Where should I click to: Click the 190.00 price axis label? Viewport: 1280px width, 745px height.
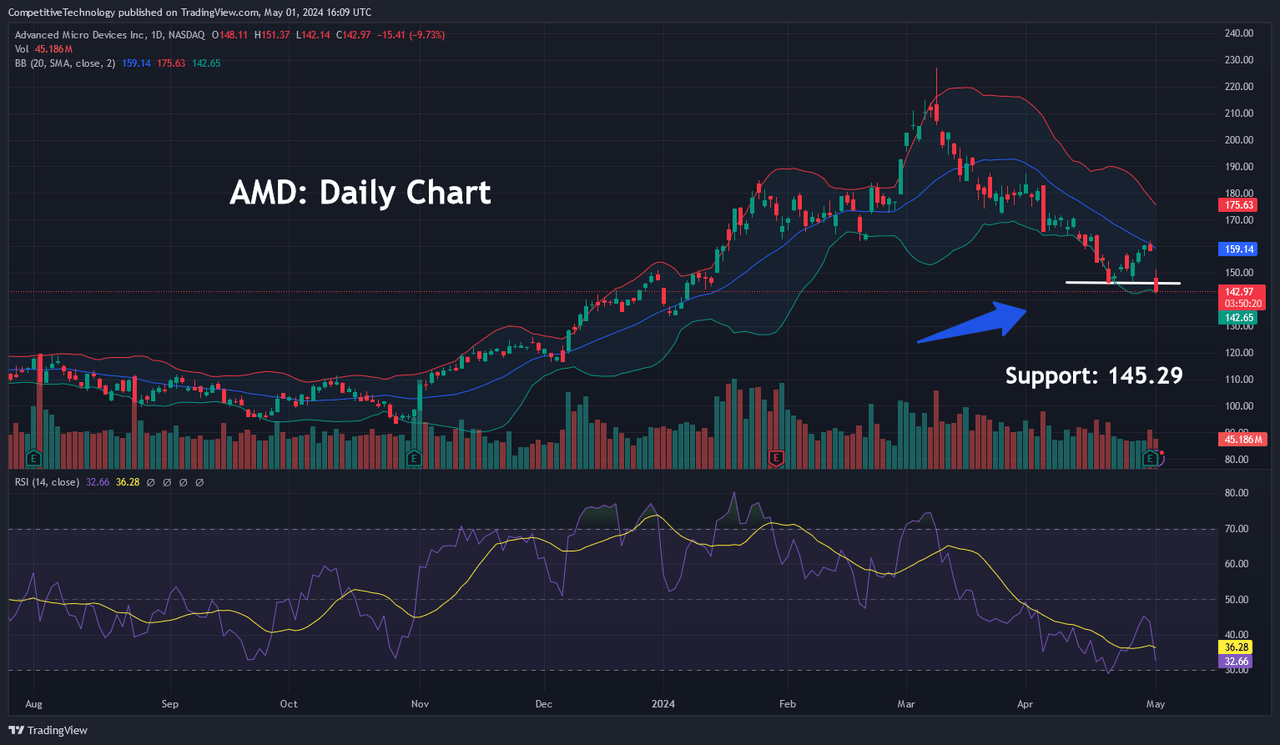(1238, 167)
